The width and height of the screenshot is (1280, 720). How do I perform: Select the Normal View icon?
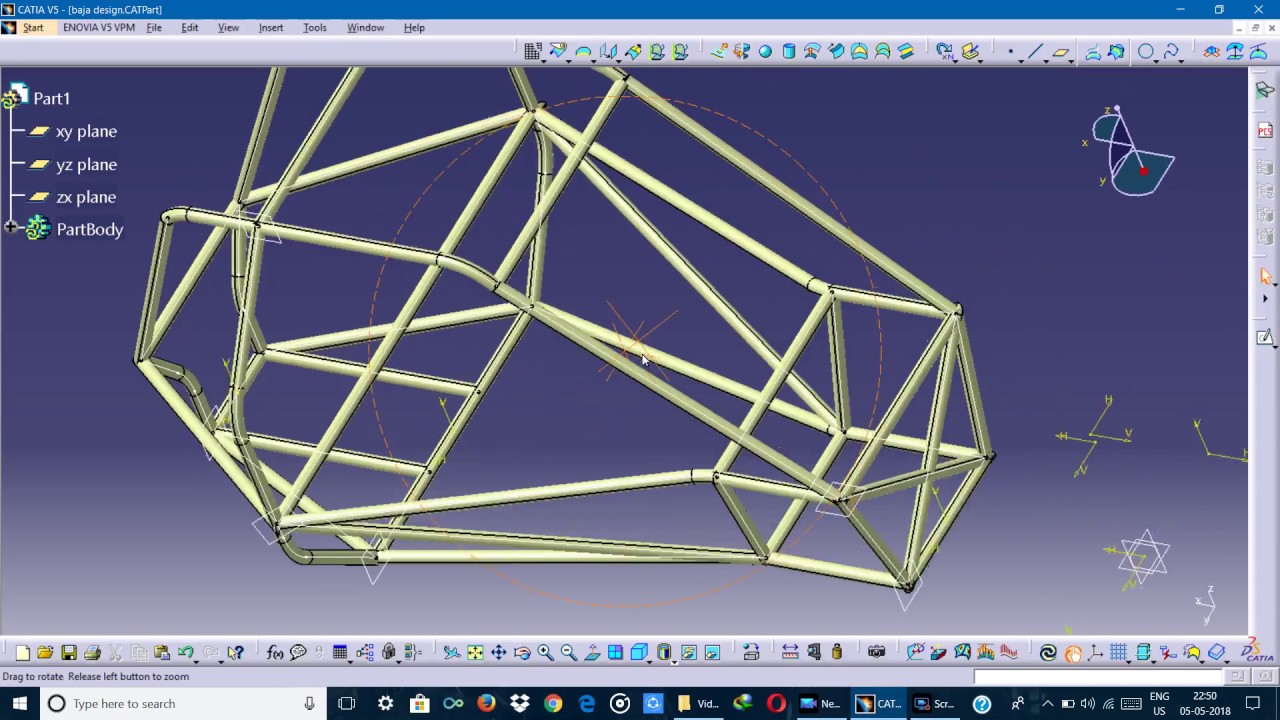pos(592,653)
